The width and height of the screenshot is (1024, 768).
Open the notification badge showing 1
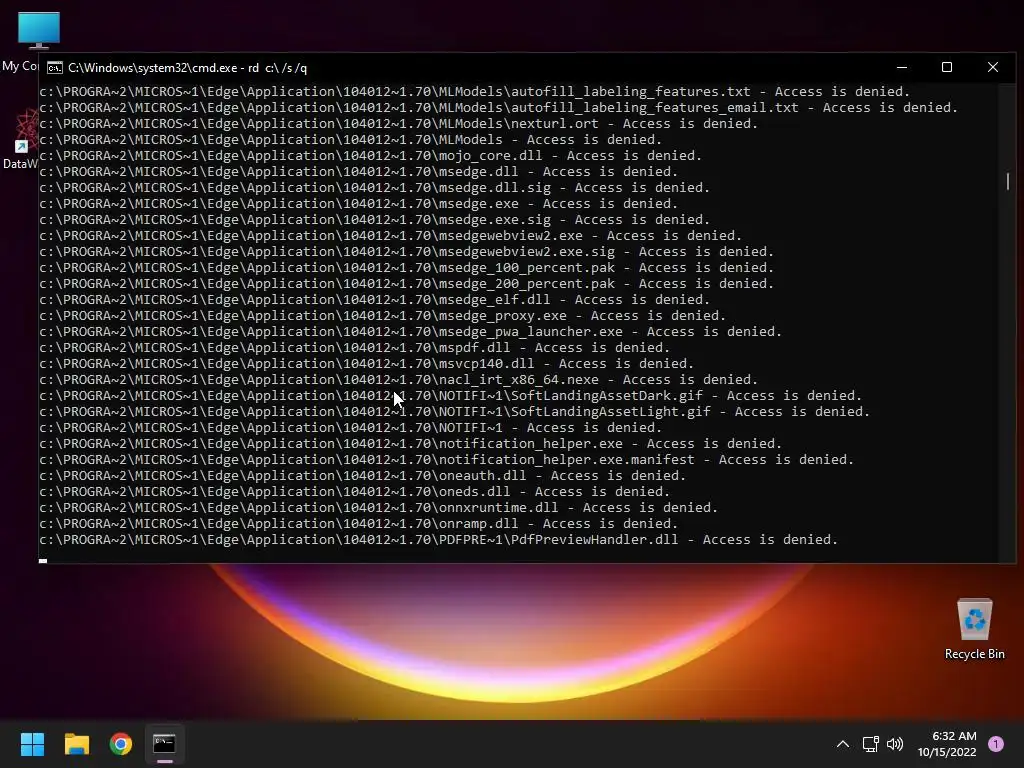pyautogui.click(x=996, y=744)
